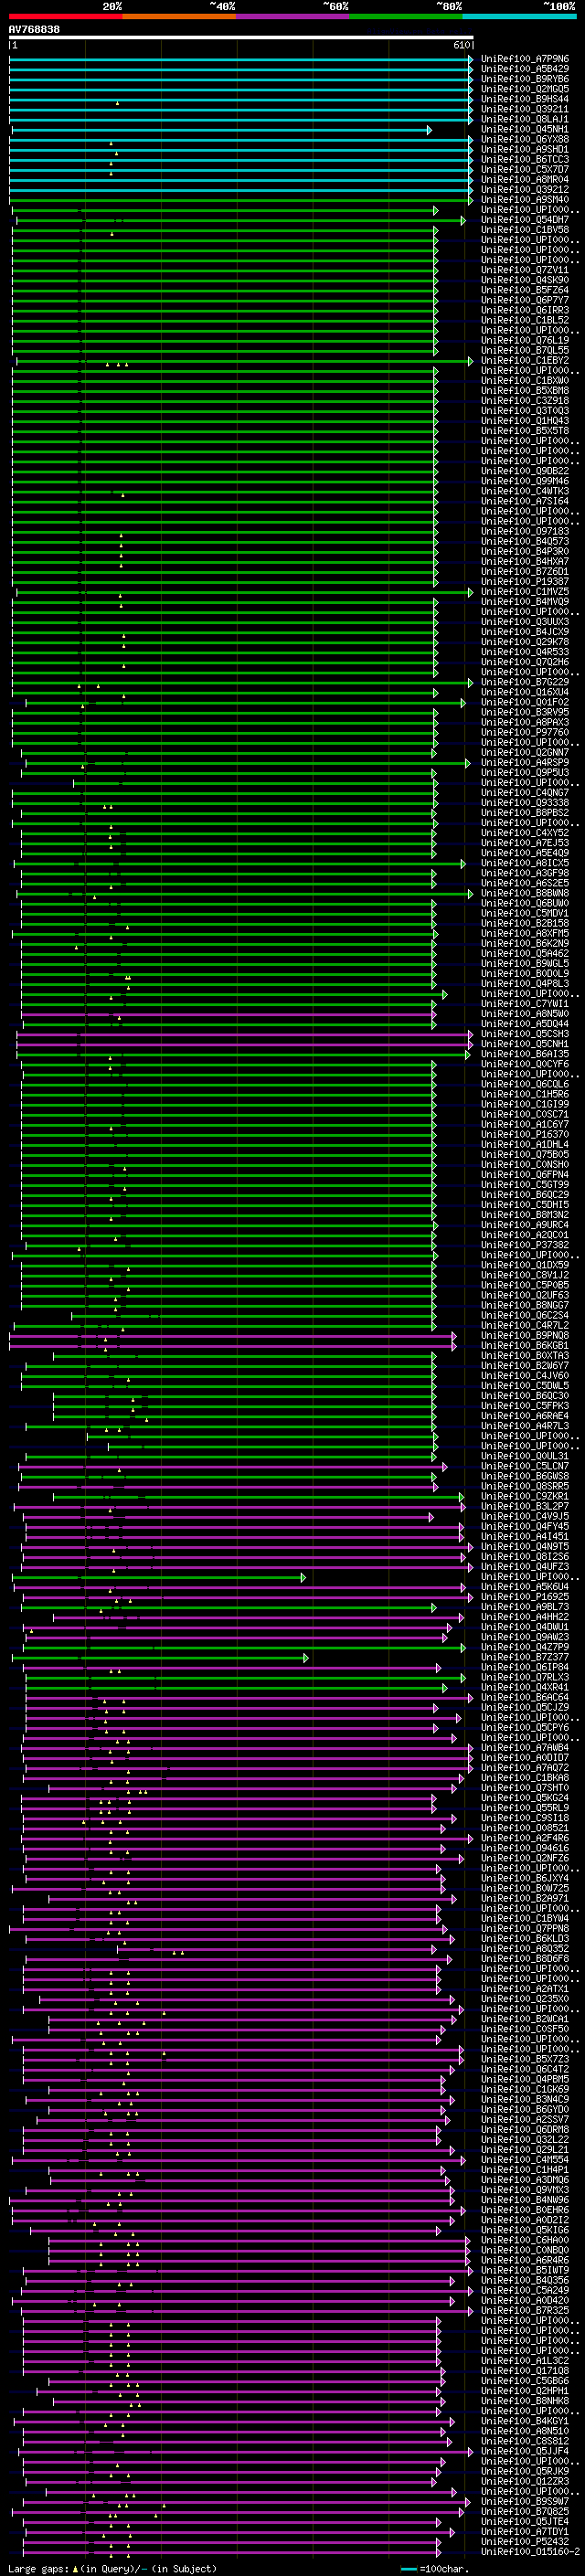Viewport: 585px width, 2576px height.
Task: Click the UniRef100_C1BV58 label
Action: [x=525, y=229]
